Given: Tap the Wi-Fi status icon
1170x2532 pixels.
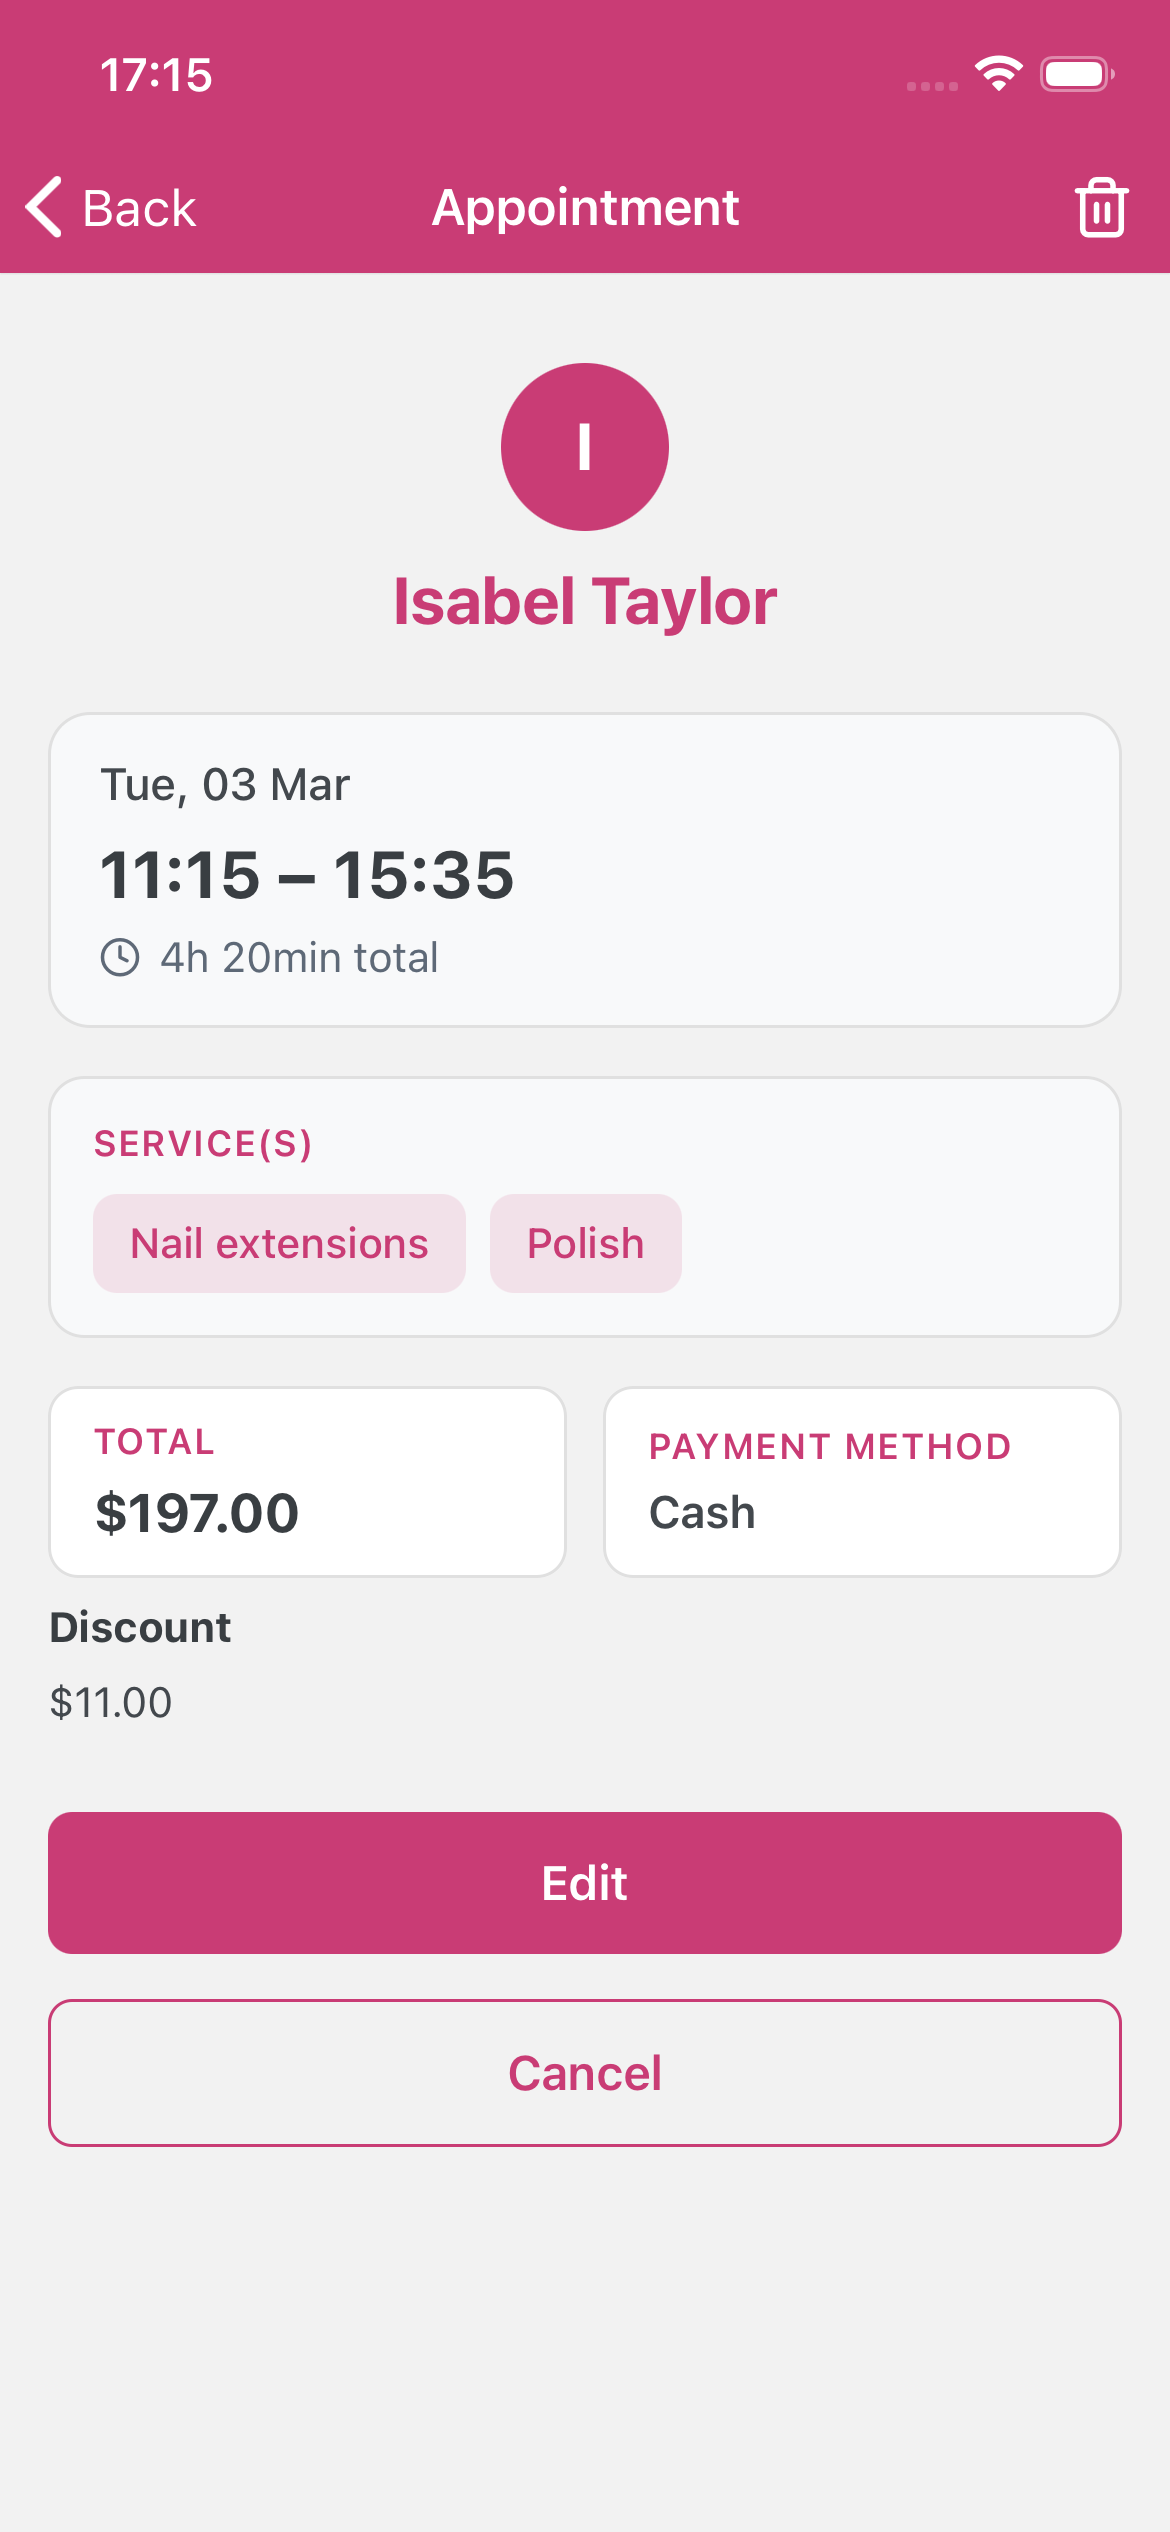Looking at the screenshot, I should (998, 74).
